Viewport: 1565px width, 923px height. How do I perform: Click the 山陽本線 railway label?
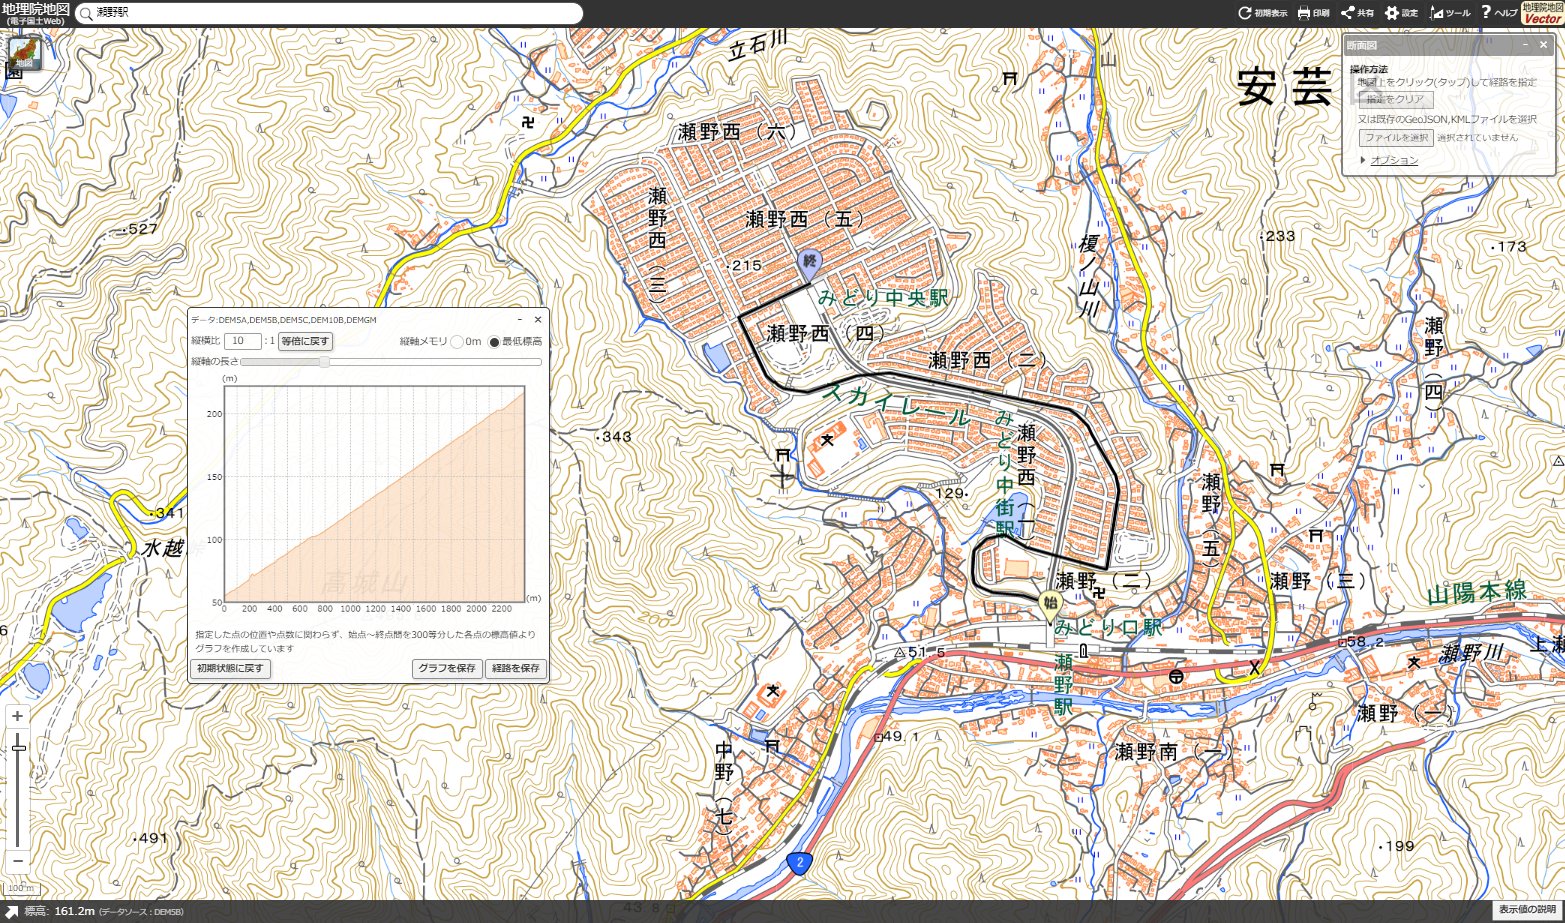pos(1477,592)
